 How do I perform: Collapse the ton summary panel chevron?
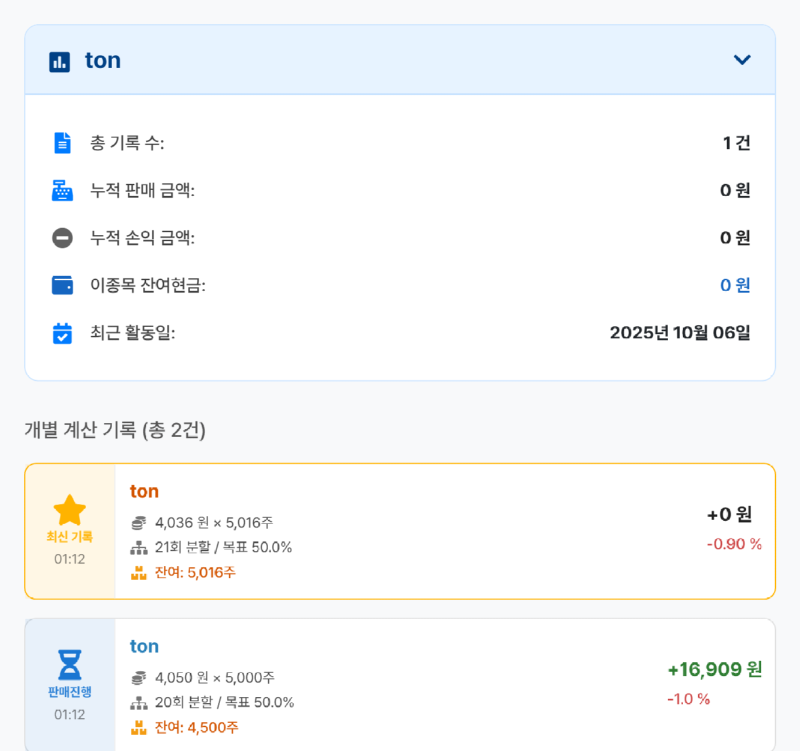coord(742,60)
